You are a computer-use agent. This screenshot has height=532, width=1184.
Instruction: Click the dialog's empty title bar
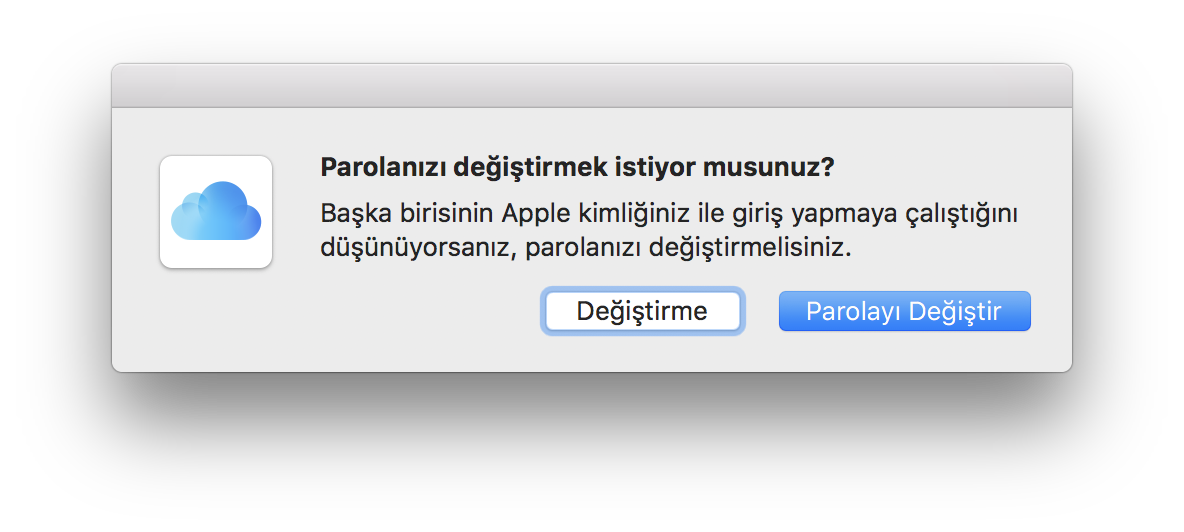tap(591, 85)
